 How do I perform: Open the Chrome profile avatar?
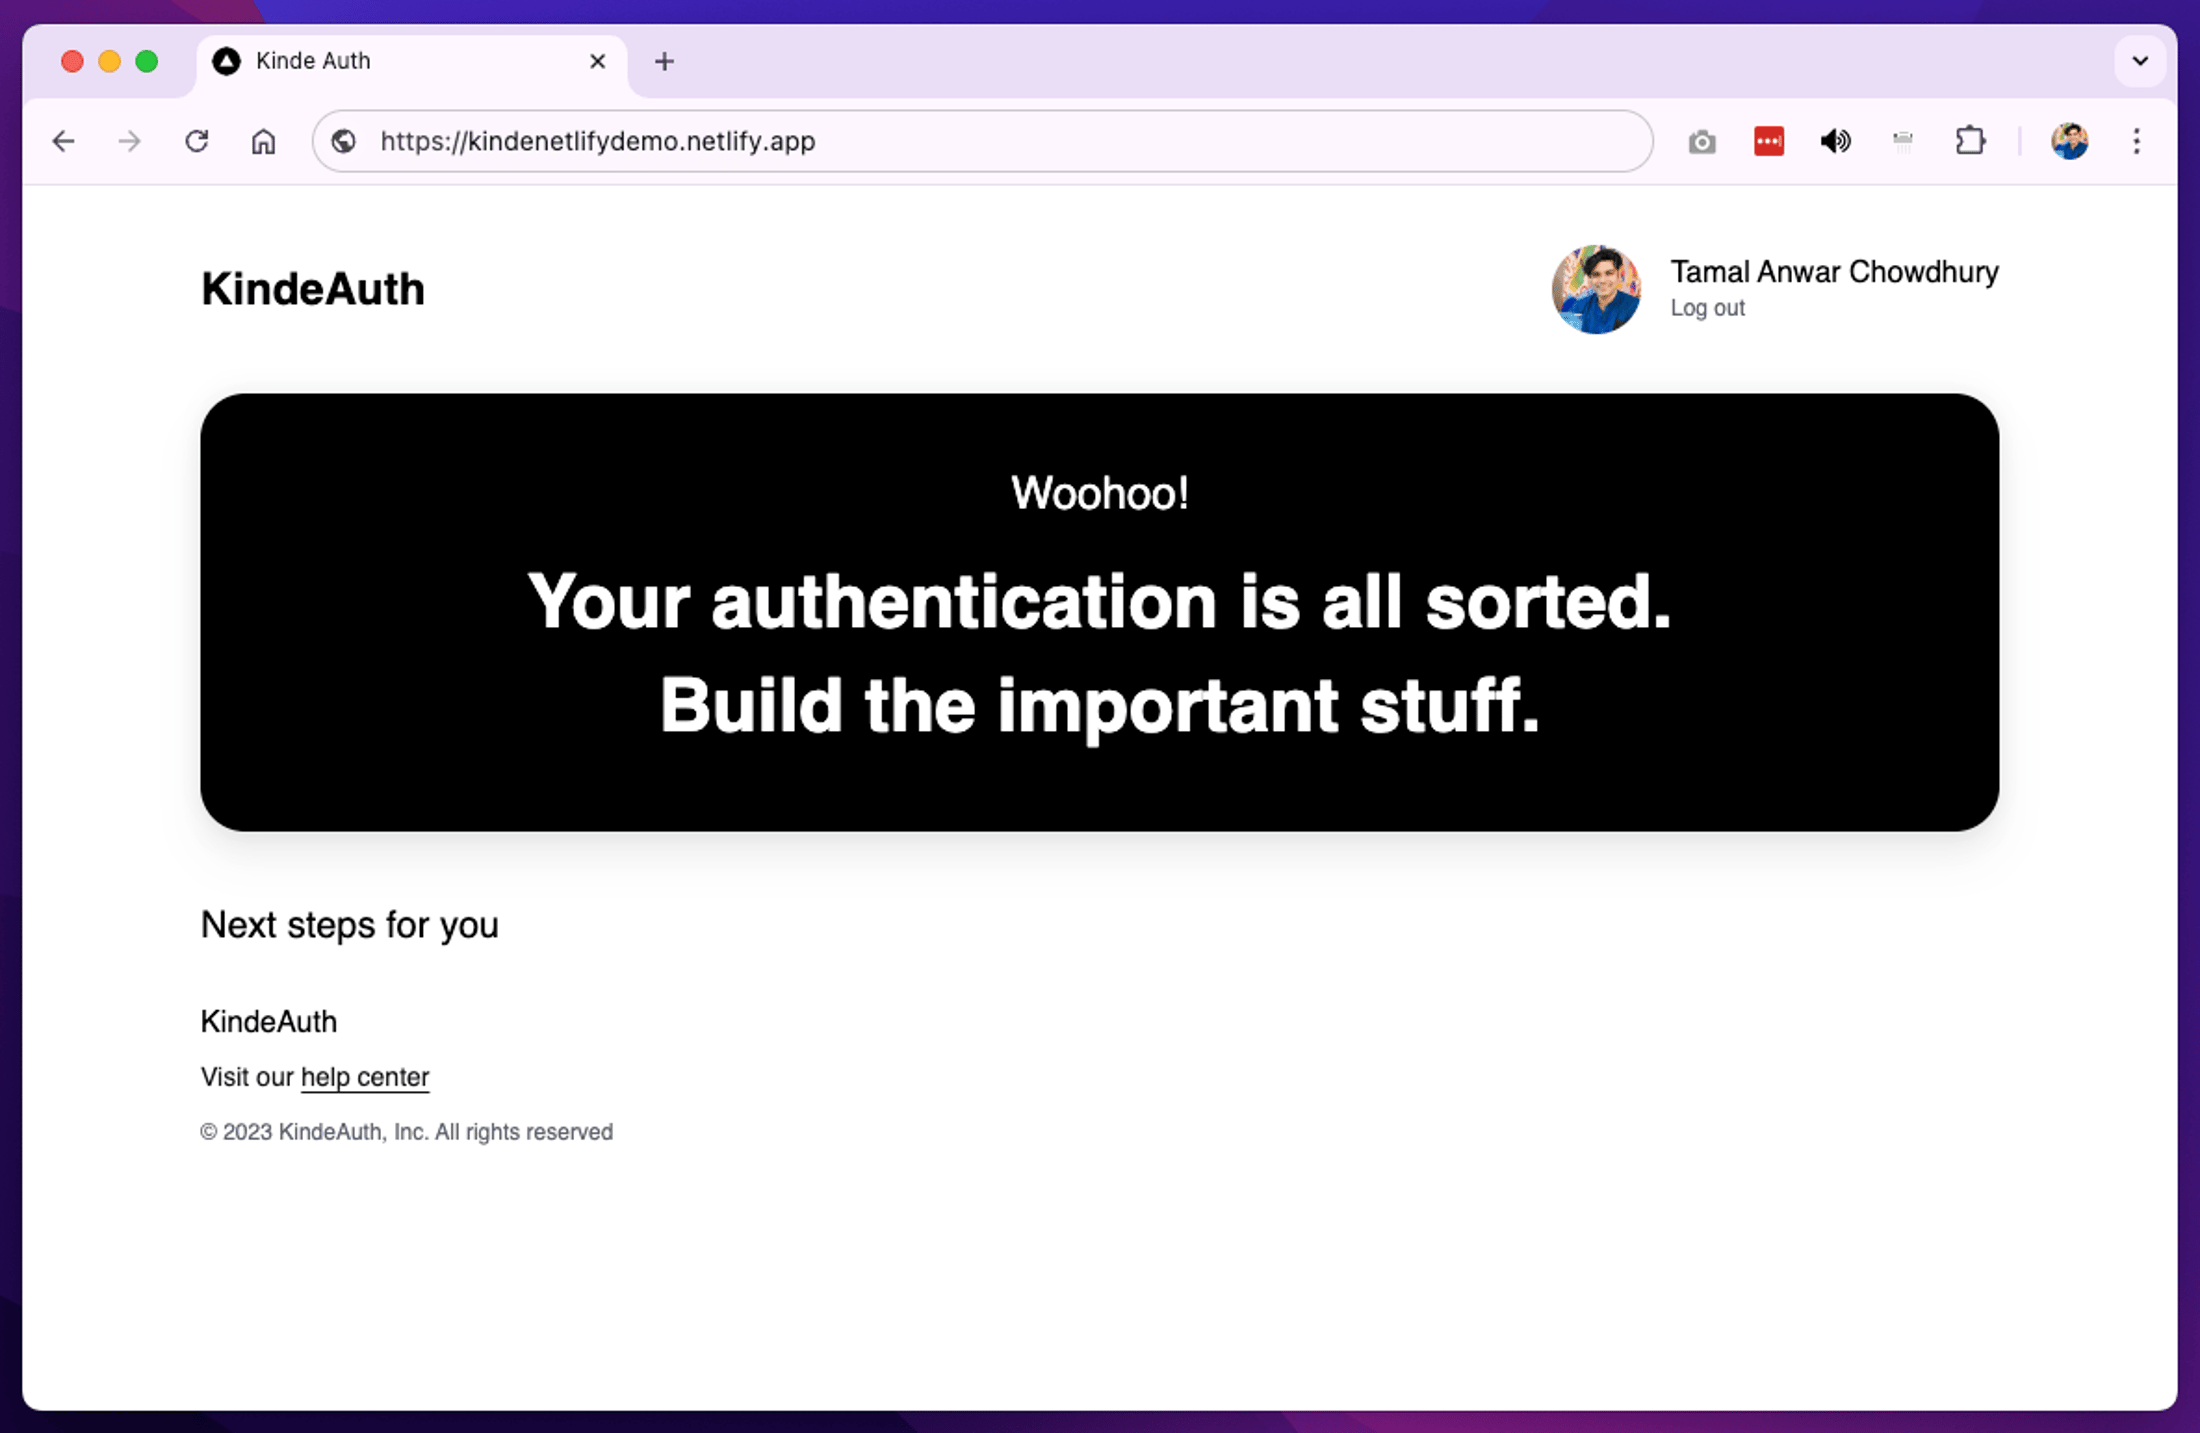[2069, 141]
